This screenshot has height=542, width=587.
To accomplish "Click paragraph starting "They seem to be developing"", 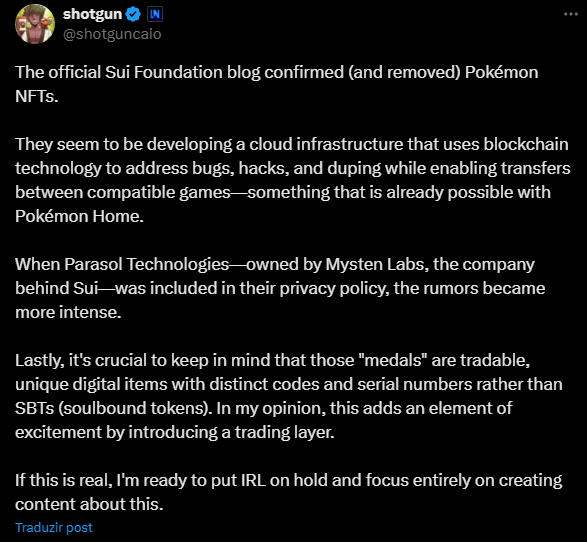I will [293, 180].
